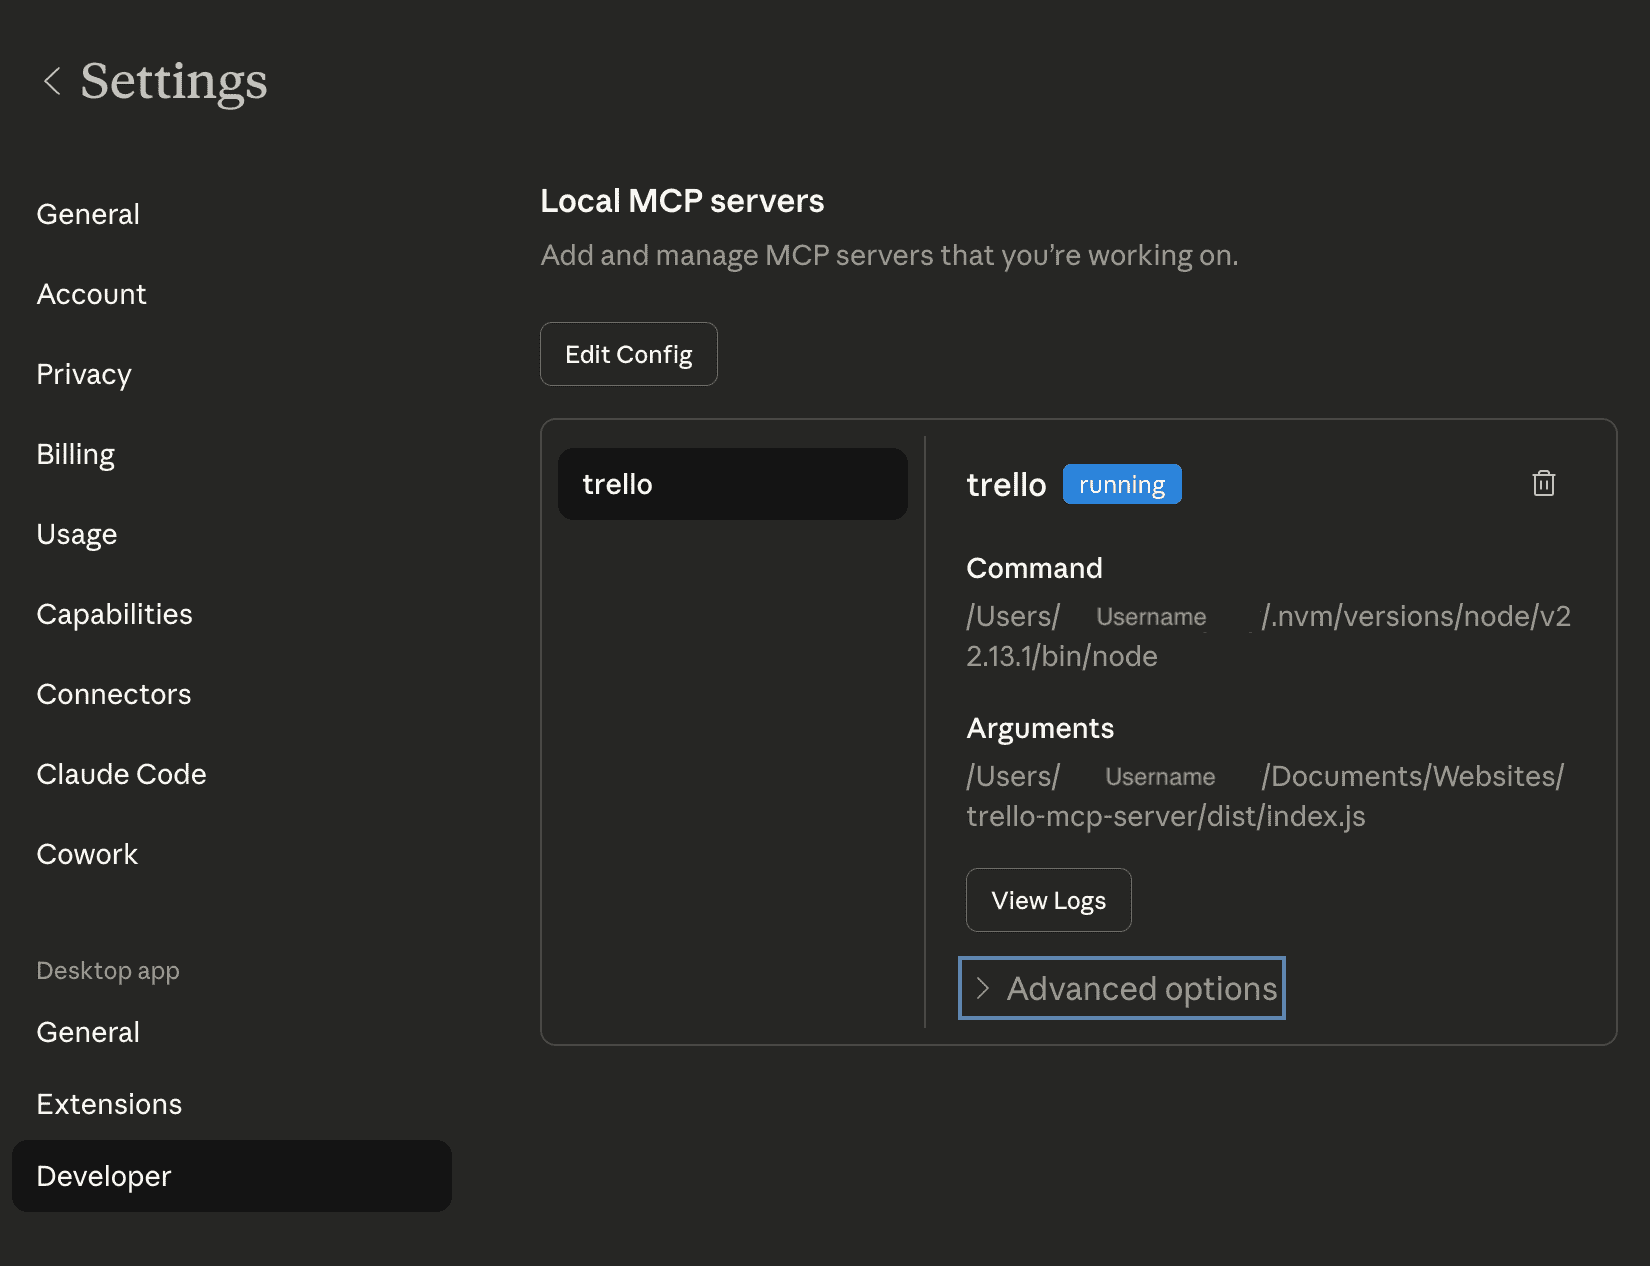Viewport: 1650px width, 1266px height.
Task: Open Desktop app General settings
Action: click(88, 1032)
